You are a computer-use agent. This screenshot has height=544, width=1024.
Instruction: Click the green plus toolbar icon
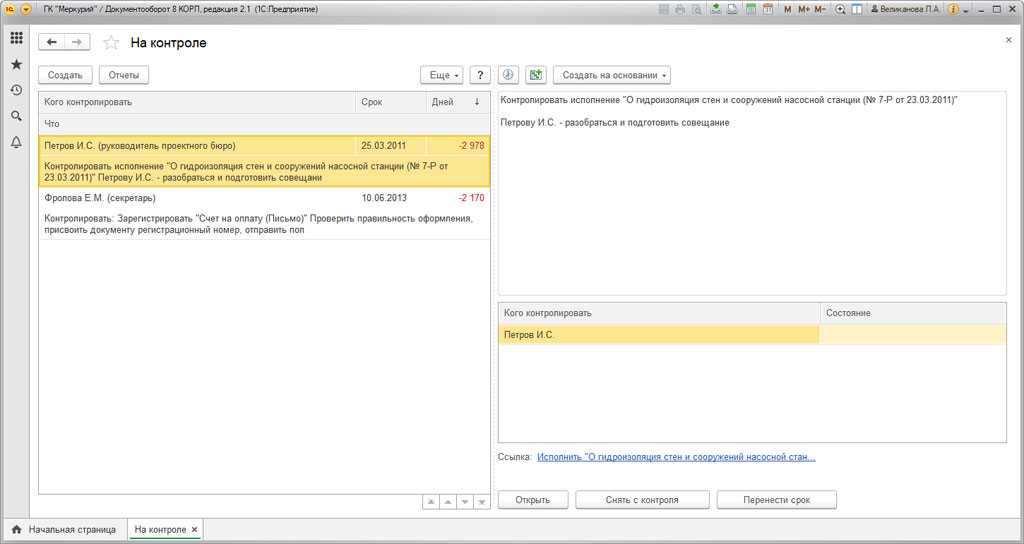pyautogui.click(x=535, y=75)
